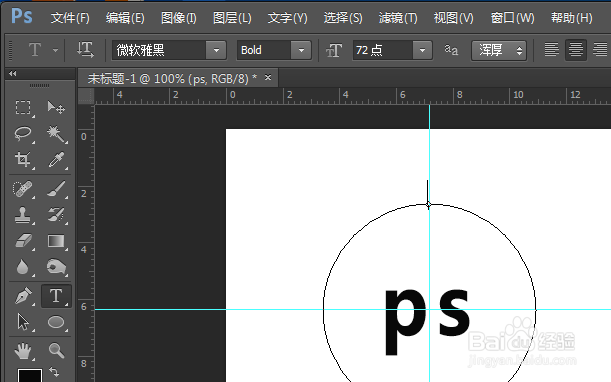Viewport: 611px width, 382px height.
Task: Select the History Brush tool
Action: (x=56, y=215)
